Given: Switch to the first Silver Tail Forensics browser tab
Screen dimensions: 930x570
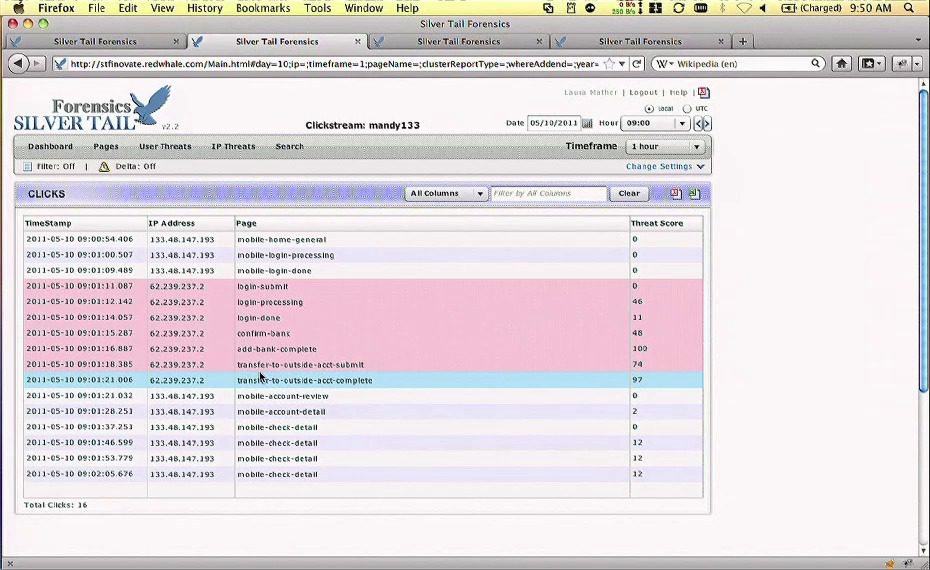Looking at the screenshot, I should (x=95, y=42).
